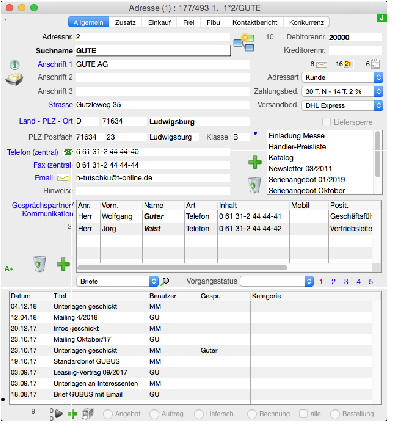
Task: Click the trash icon beside the mailing list
Action: [255, 185]
